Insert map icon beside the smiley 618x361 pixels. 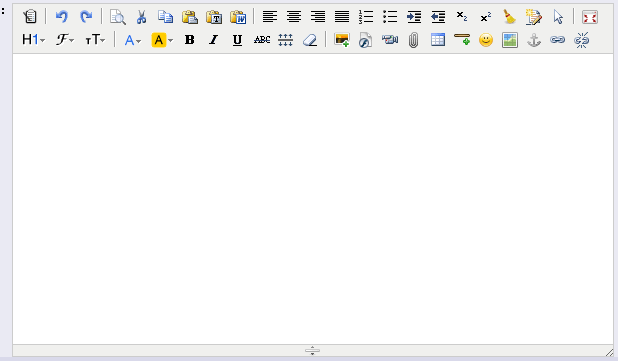(510, 40)
